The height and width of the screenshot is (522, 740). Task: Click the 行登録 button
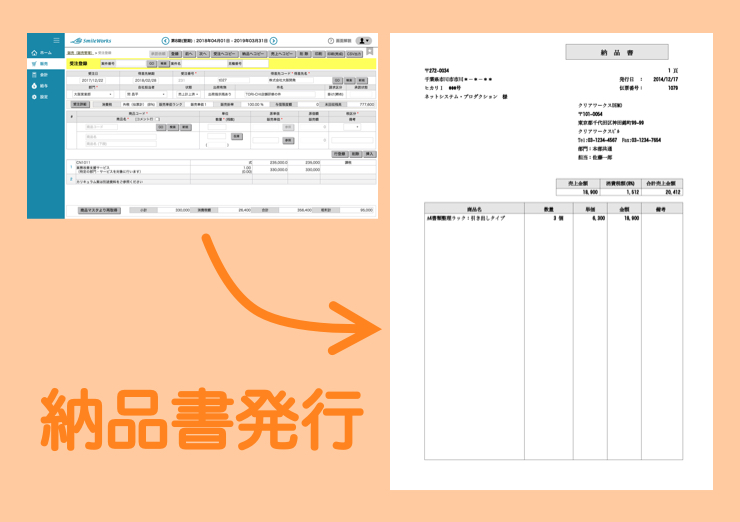[340, 154]
